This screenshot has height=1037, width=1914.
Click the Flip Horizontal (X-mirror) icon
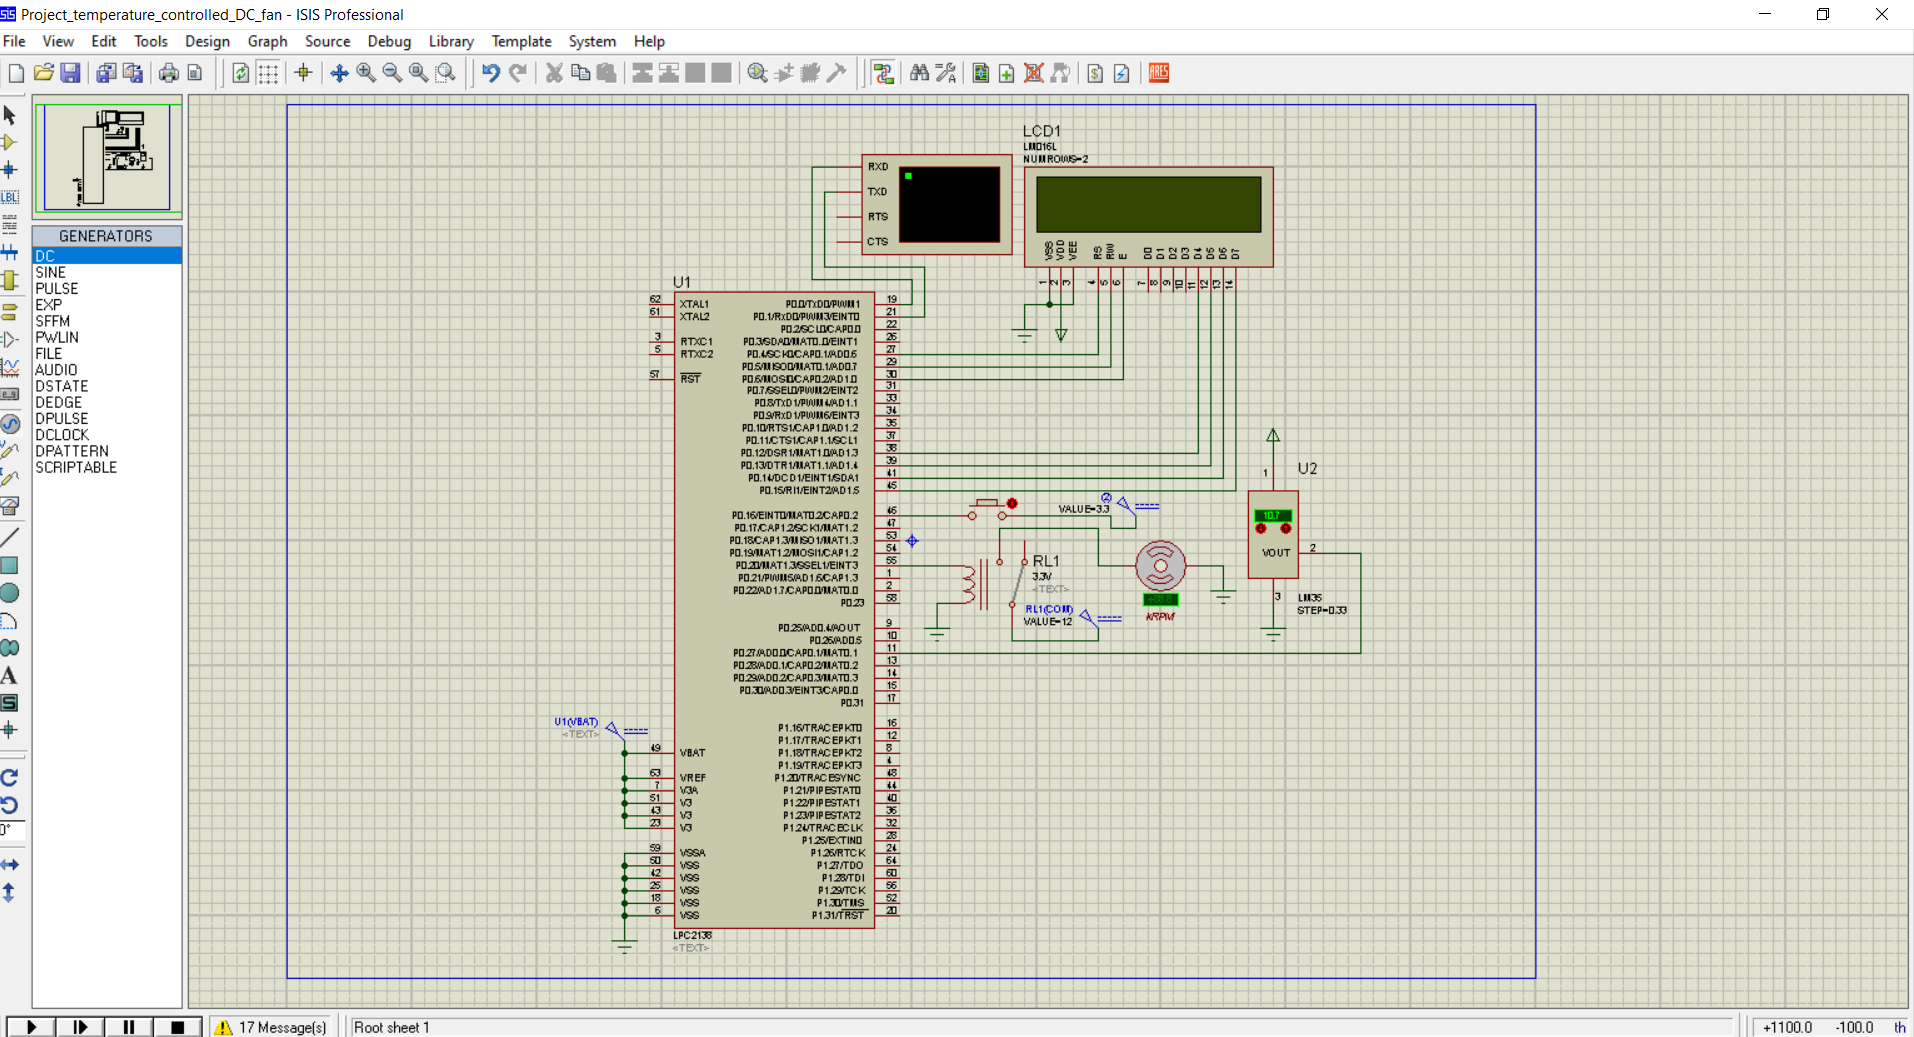coord(10,864)
